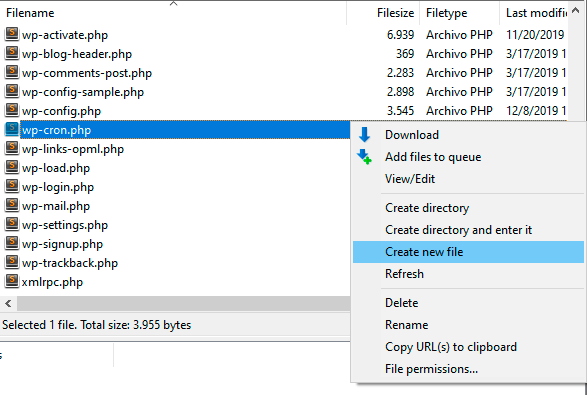Open File permissions... dialog
Image resolution: width=587 pixels, height=395 pixels.
468,369
